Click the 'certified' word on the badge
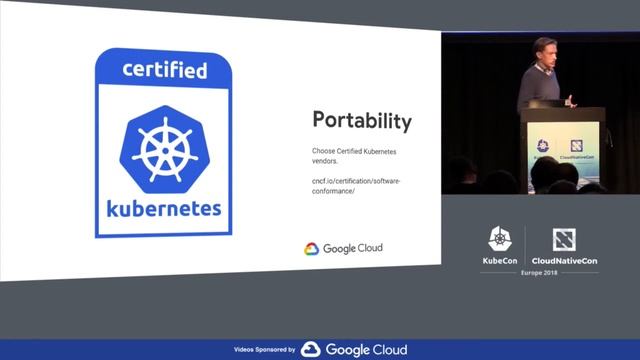This screenshot has height=360, width=640. point(165,69)
